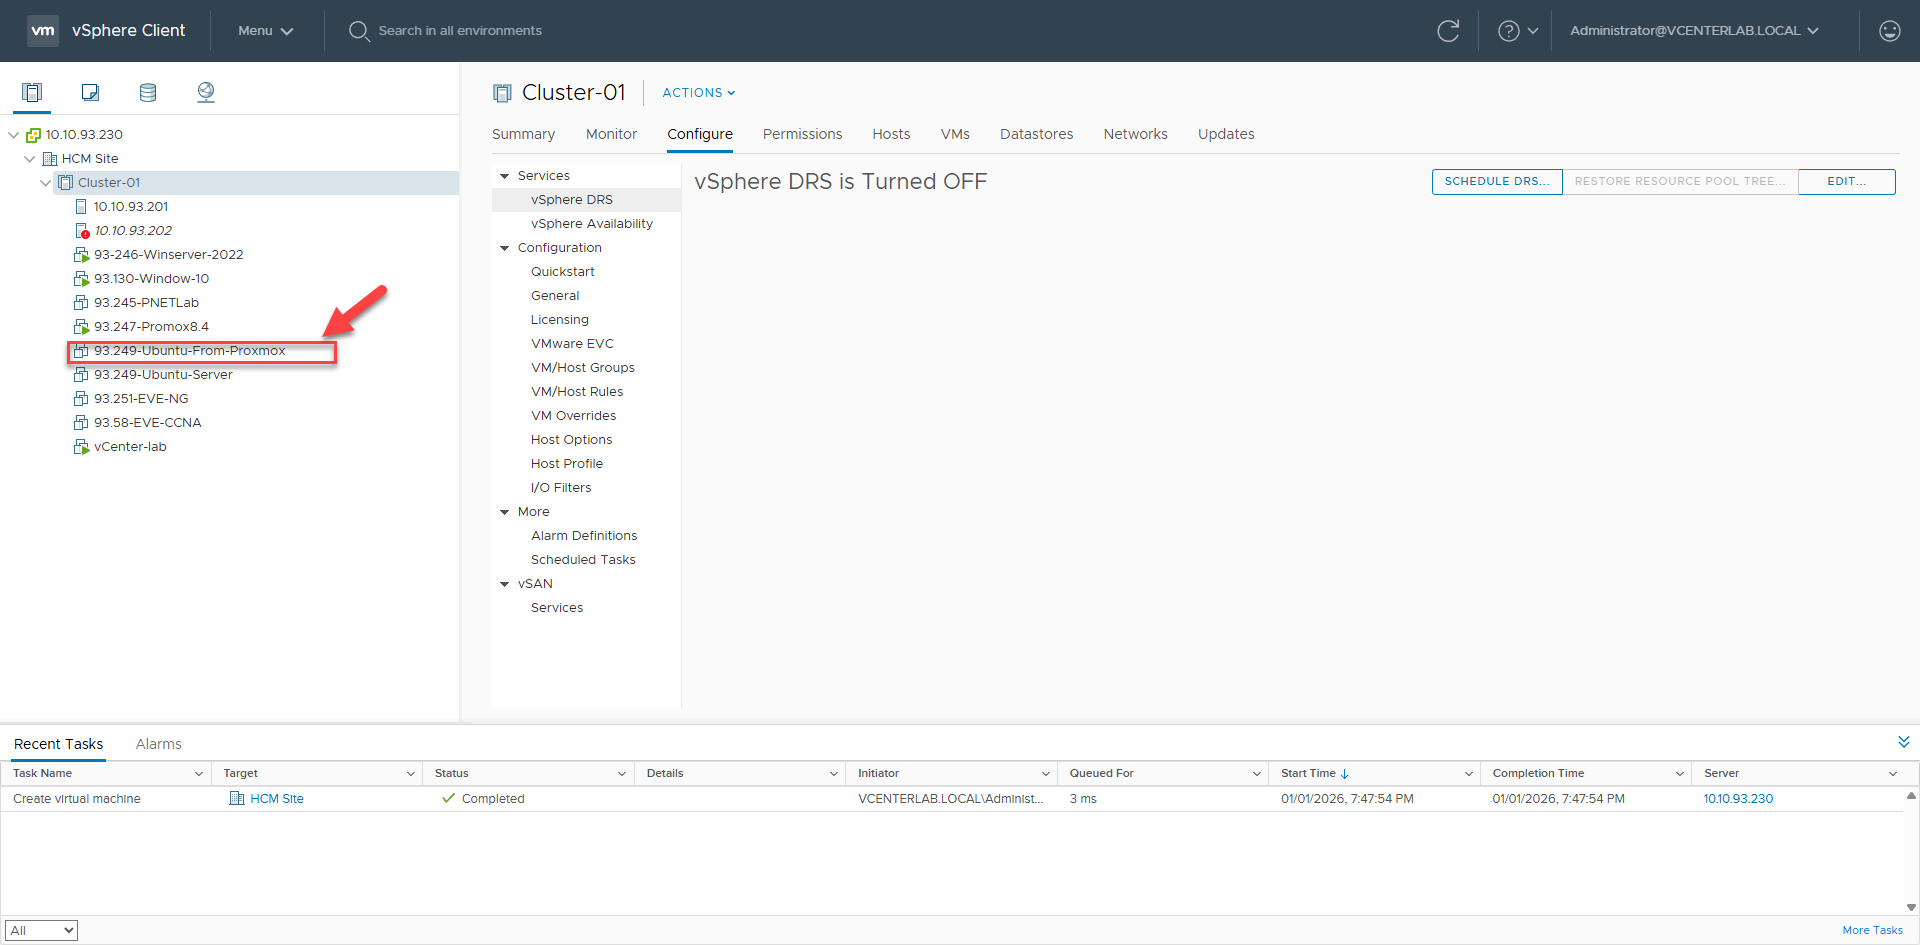Image resolution: width=1920 pixels, height=945 pixels.
Task: Click the EDIT button for DRS
Action: click(1846, 182)
